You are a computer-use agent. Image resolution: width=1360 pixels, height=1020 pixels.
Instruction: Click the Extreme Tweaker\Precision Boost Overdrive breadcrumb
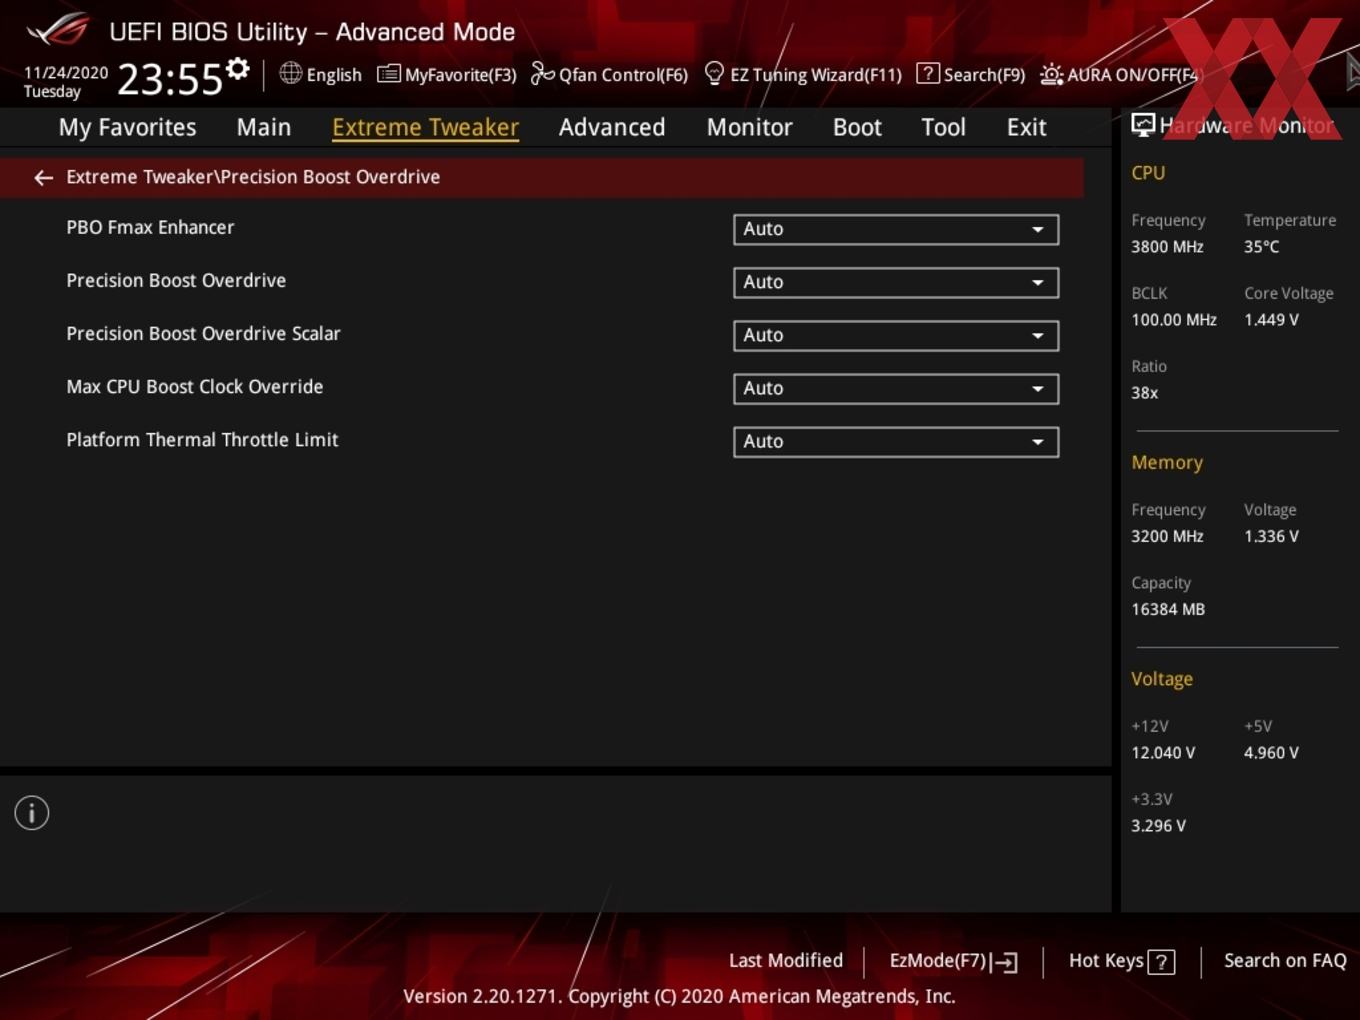pos(253,177)
